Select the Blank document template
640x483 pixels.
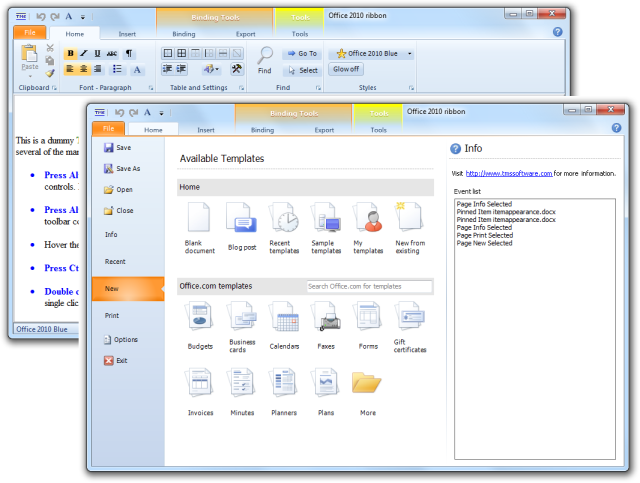pos(199,228)
